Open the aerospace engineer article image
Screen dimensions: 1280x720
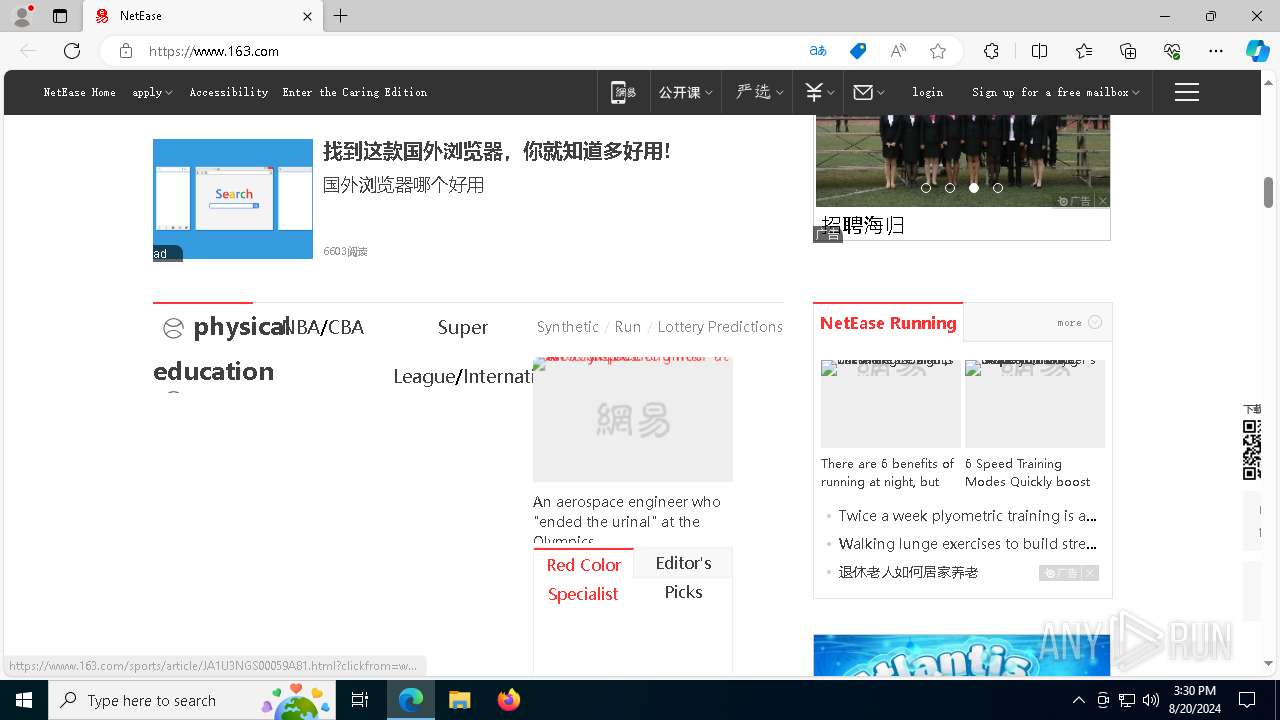point(633,420)
